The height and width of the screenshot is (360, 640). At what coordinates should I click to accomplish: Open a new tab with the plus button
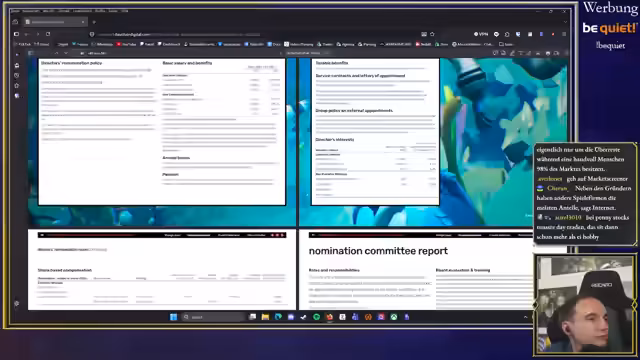94,22
